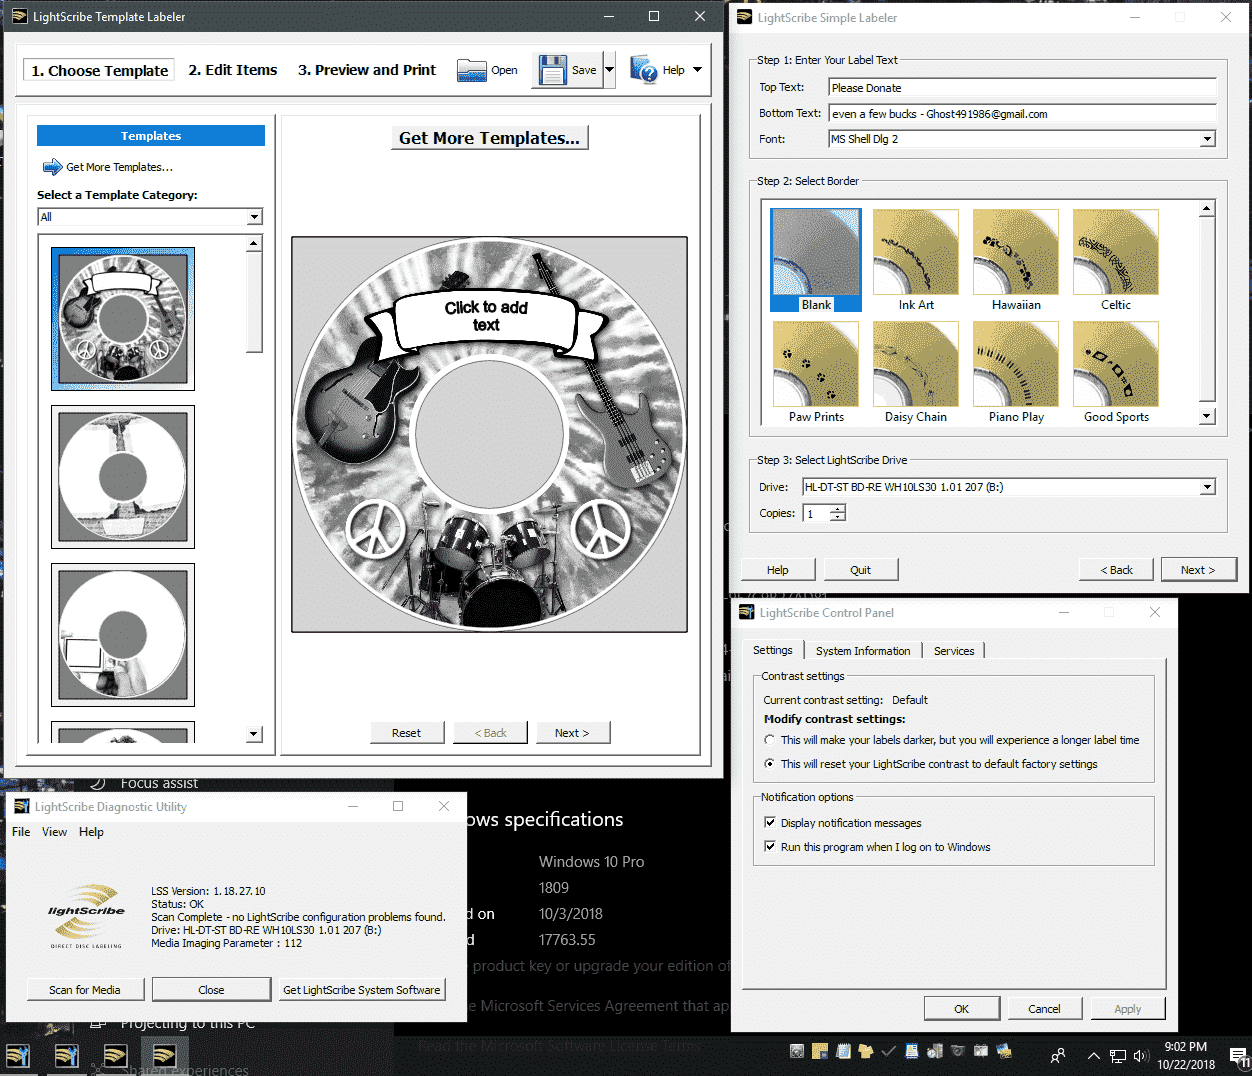
Task: Click Close button in Diagnostic Utility
Action: [211, 990]
